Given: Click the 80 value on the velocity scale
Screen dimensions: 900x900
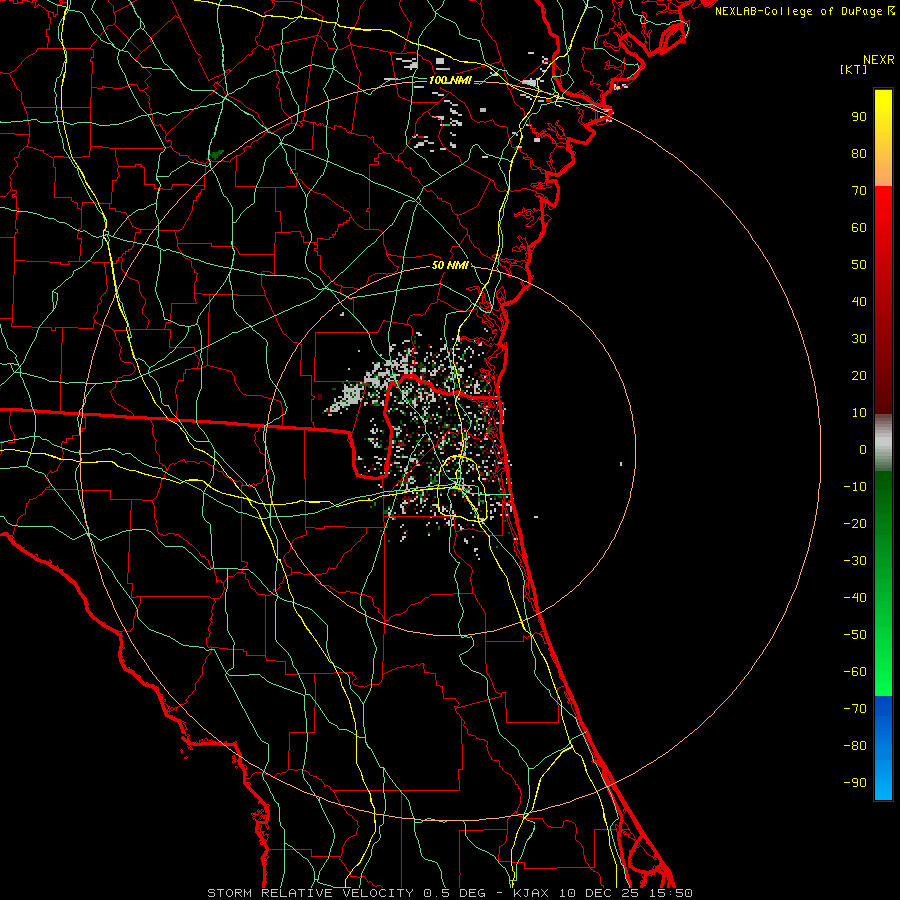Looking at the screenshot, I should tap(859, 154).
